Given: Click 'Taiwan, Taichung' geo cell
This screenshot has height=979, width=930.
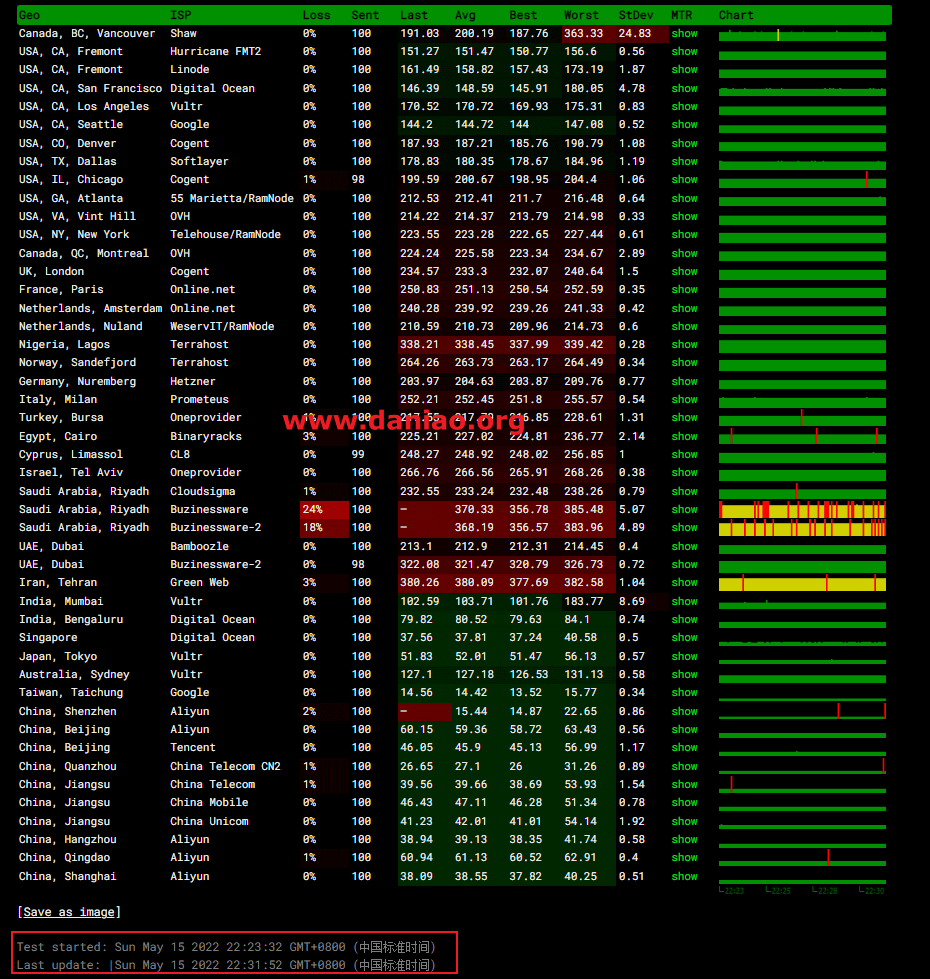Looking at the screenshot, I should pos(71,692).
